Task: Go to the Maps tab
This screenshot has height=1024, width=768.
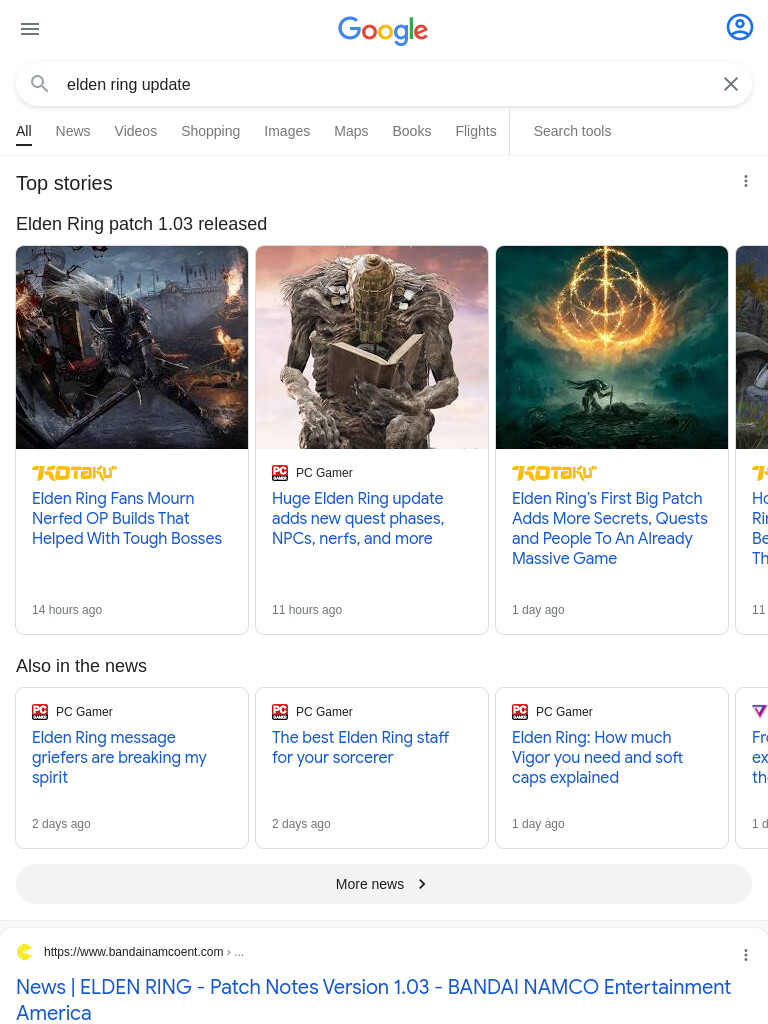Action: [x=351, y=131]
